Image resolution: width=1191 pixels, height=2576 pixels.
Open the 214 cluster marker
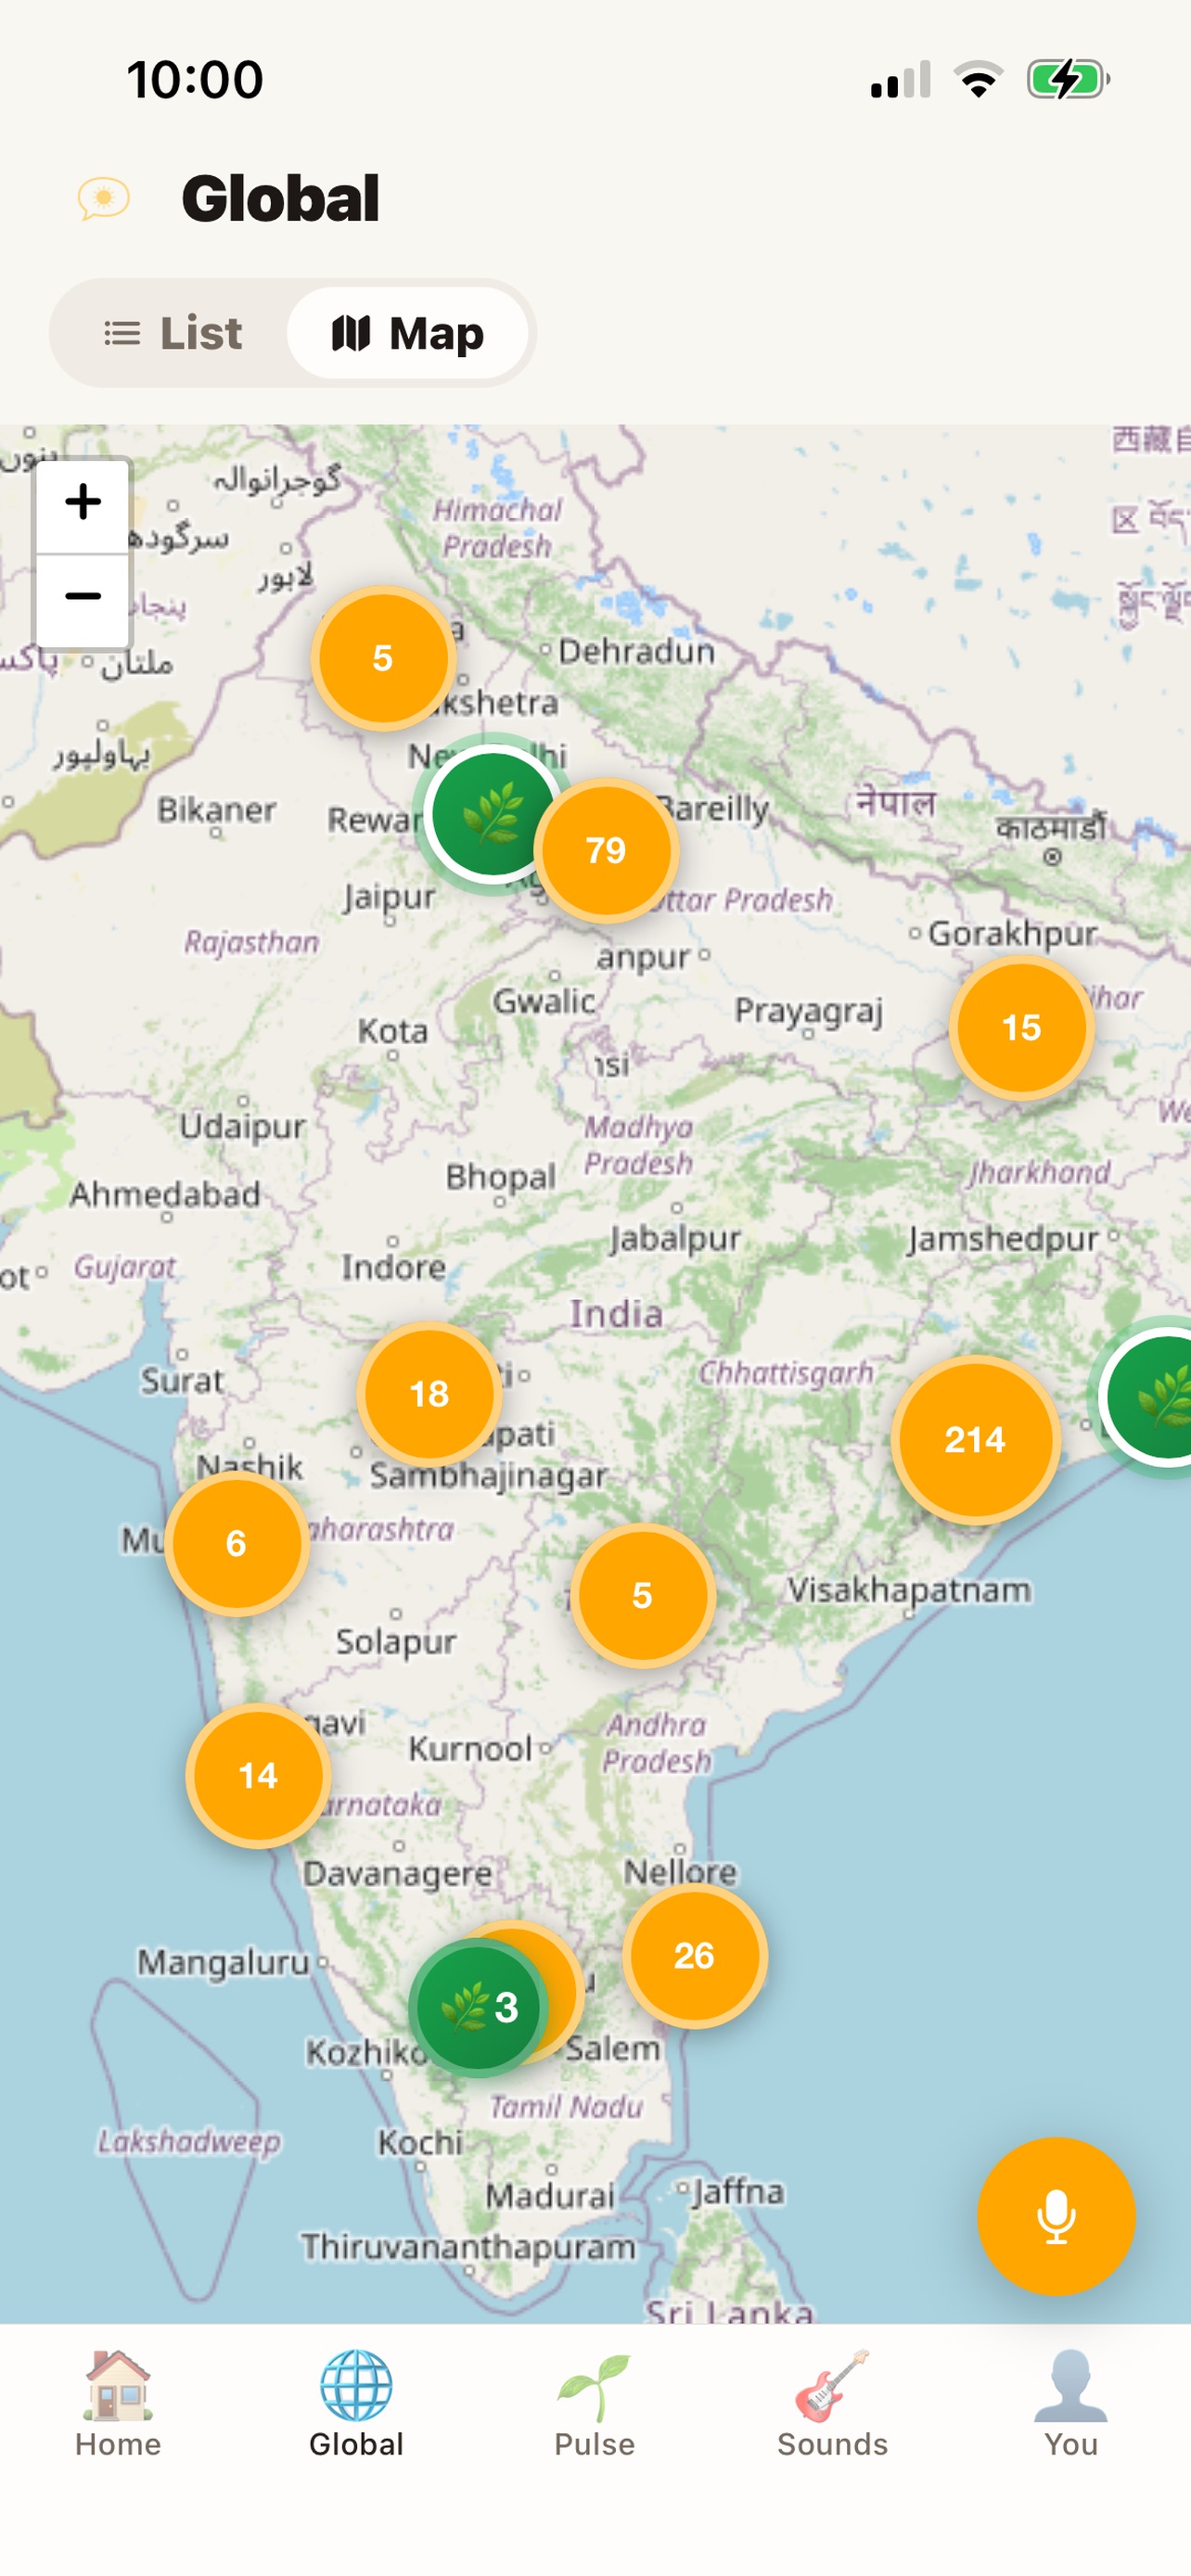[x=975, y=1439]
